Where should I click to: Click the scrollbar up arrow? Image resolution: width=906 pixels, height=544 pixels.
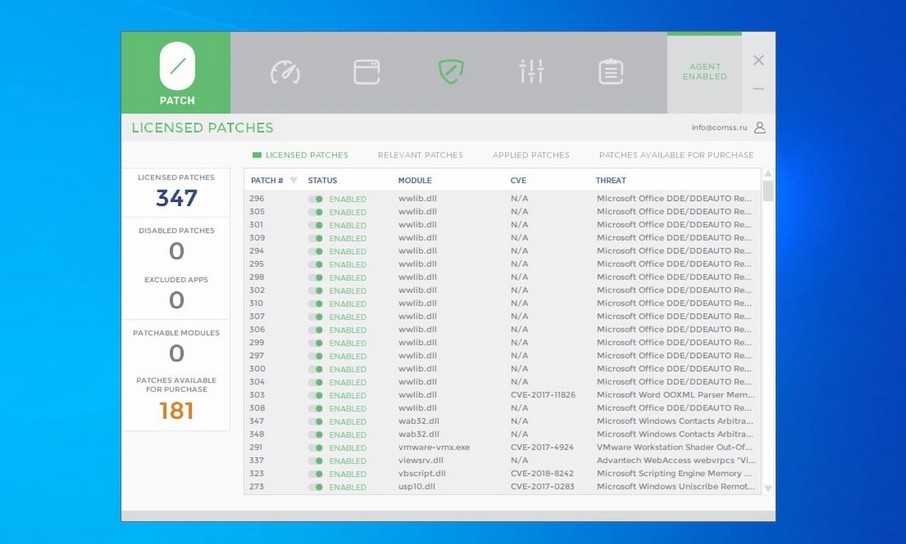coord(768,173)
